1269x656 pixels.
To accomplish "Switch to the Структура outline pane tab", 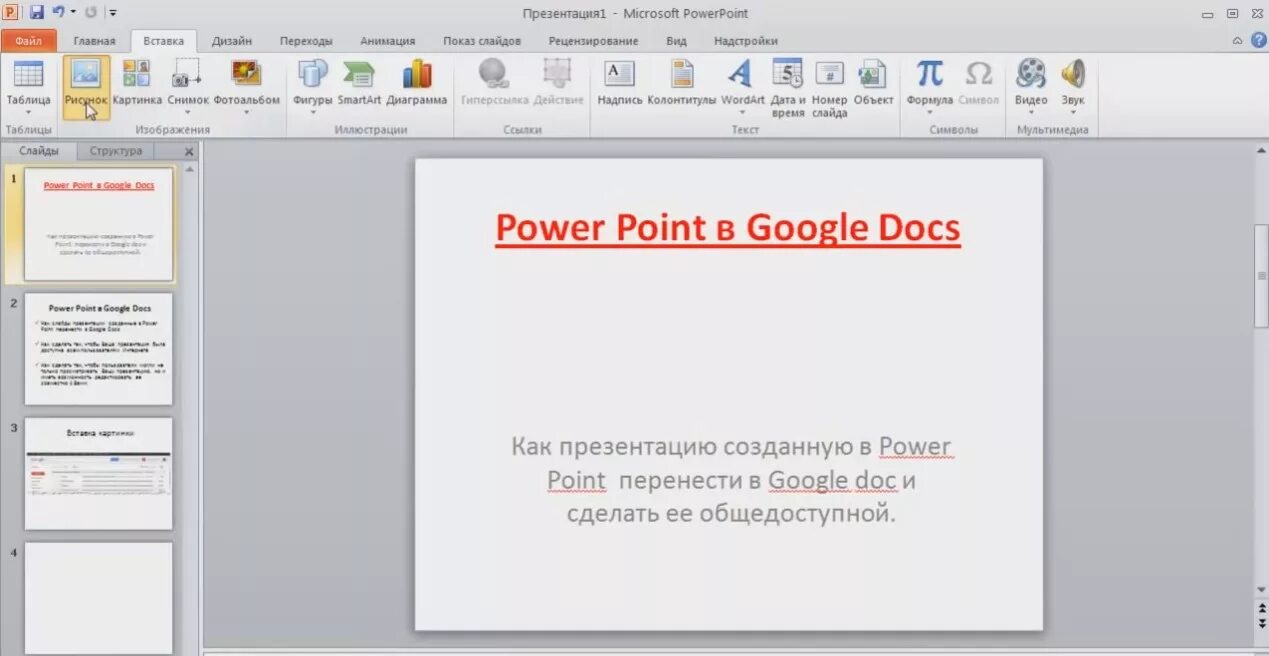I will click(x=115, y=151).
